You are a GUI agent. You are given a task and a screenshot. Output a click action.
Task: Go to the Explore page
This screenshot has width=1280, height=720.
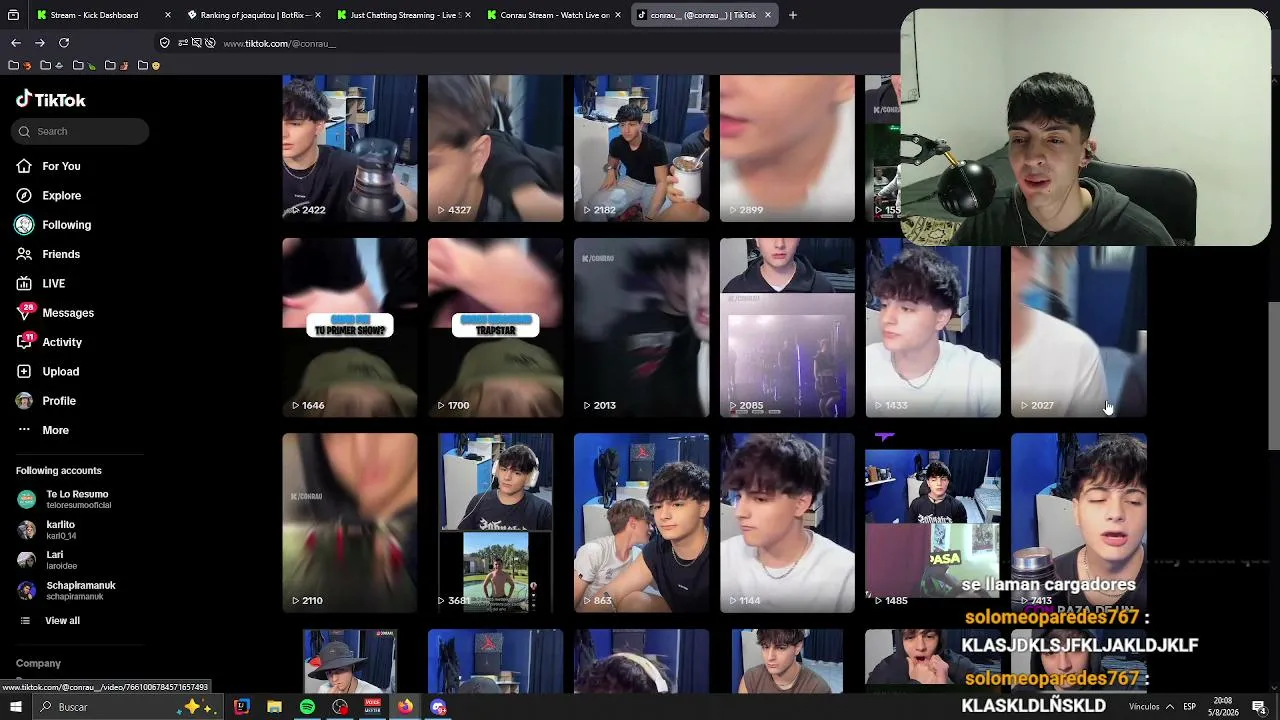(x=62, y=195)
